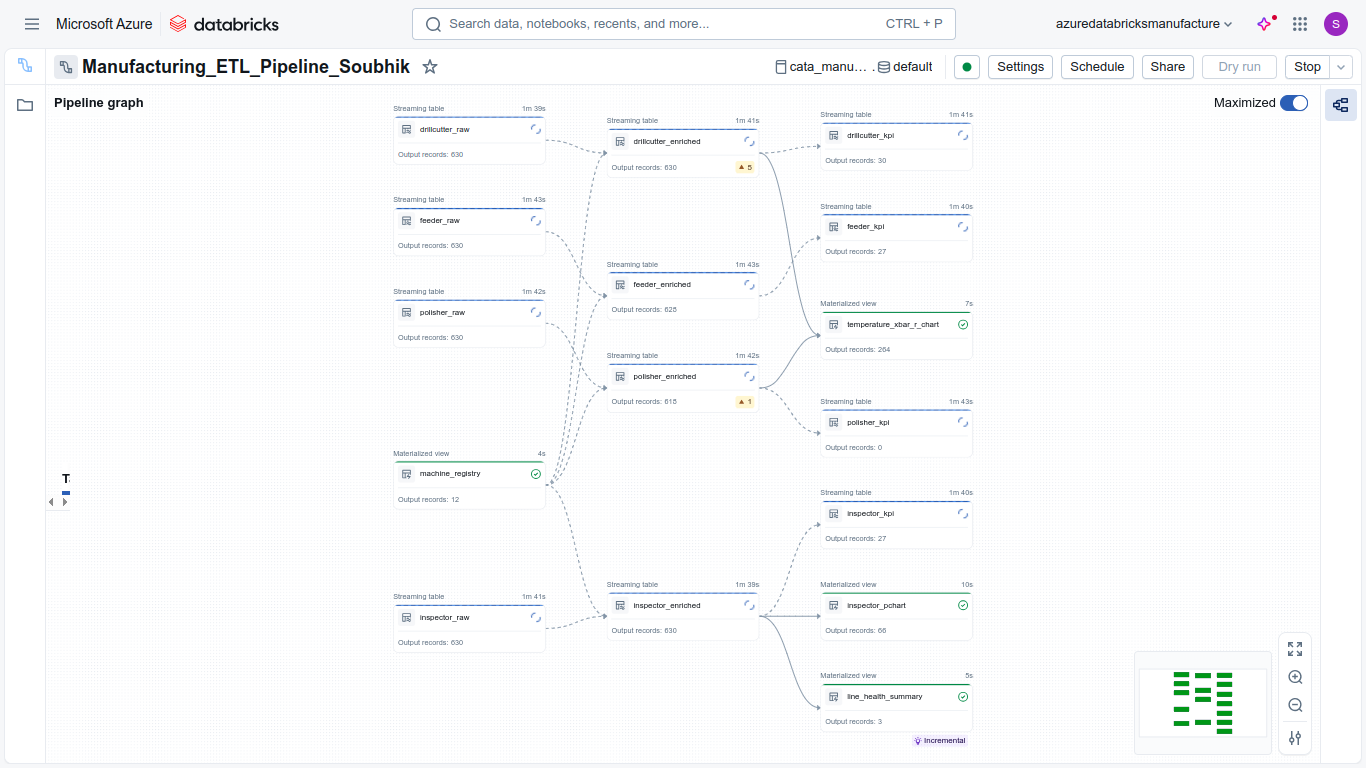The width and height of the screenshot is (1366, 768).
Task: Toggle the graph panel icon at top right
Action: click(1340, 104)
